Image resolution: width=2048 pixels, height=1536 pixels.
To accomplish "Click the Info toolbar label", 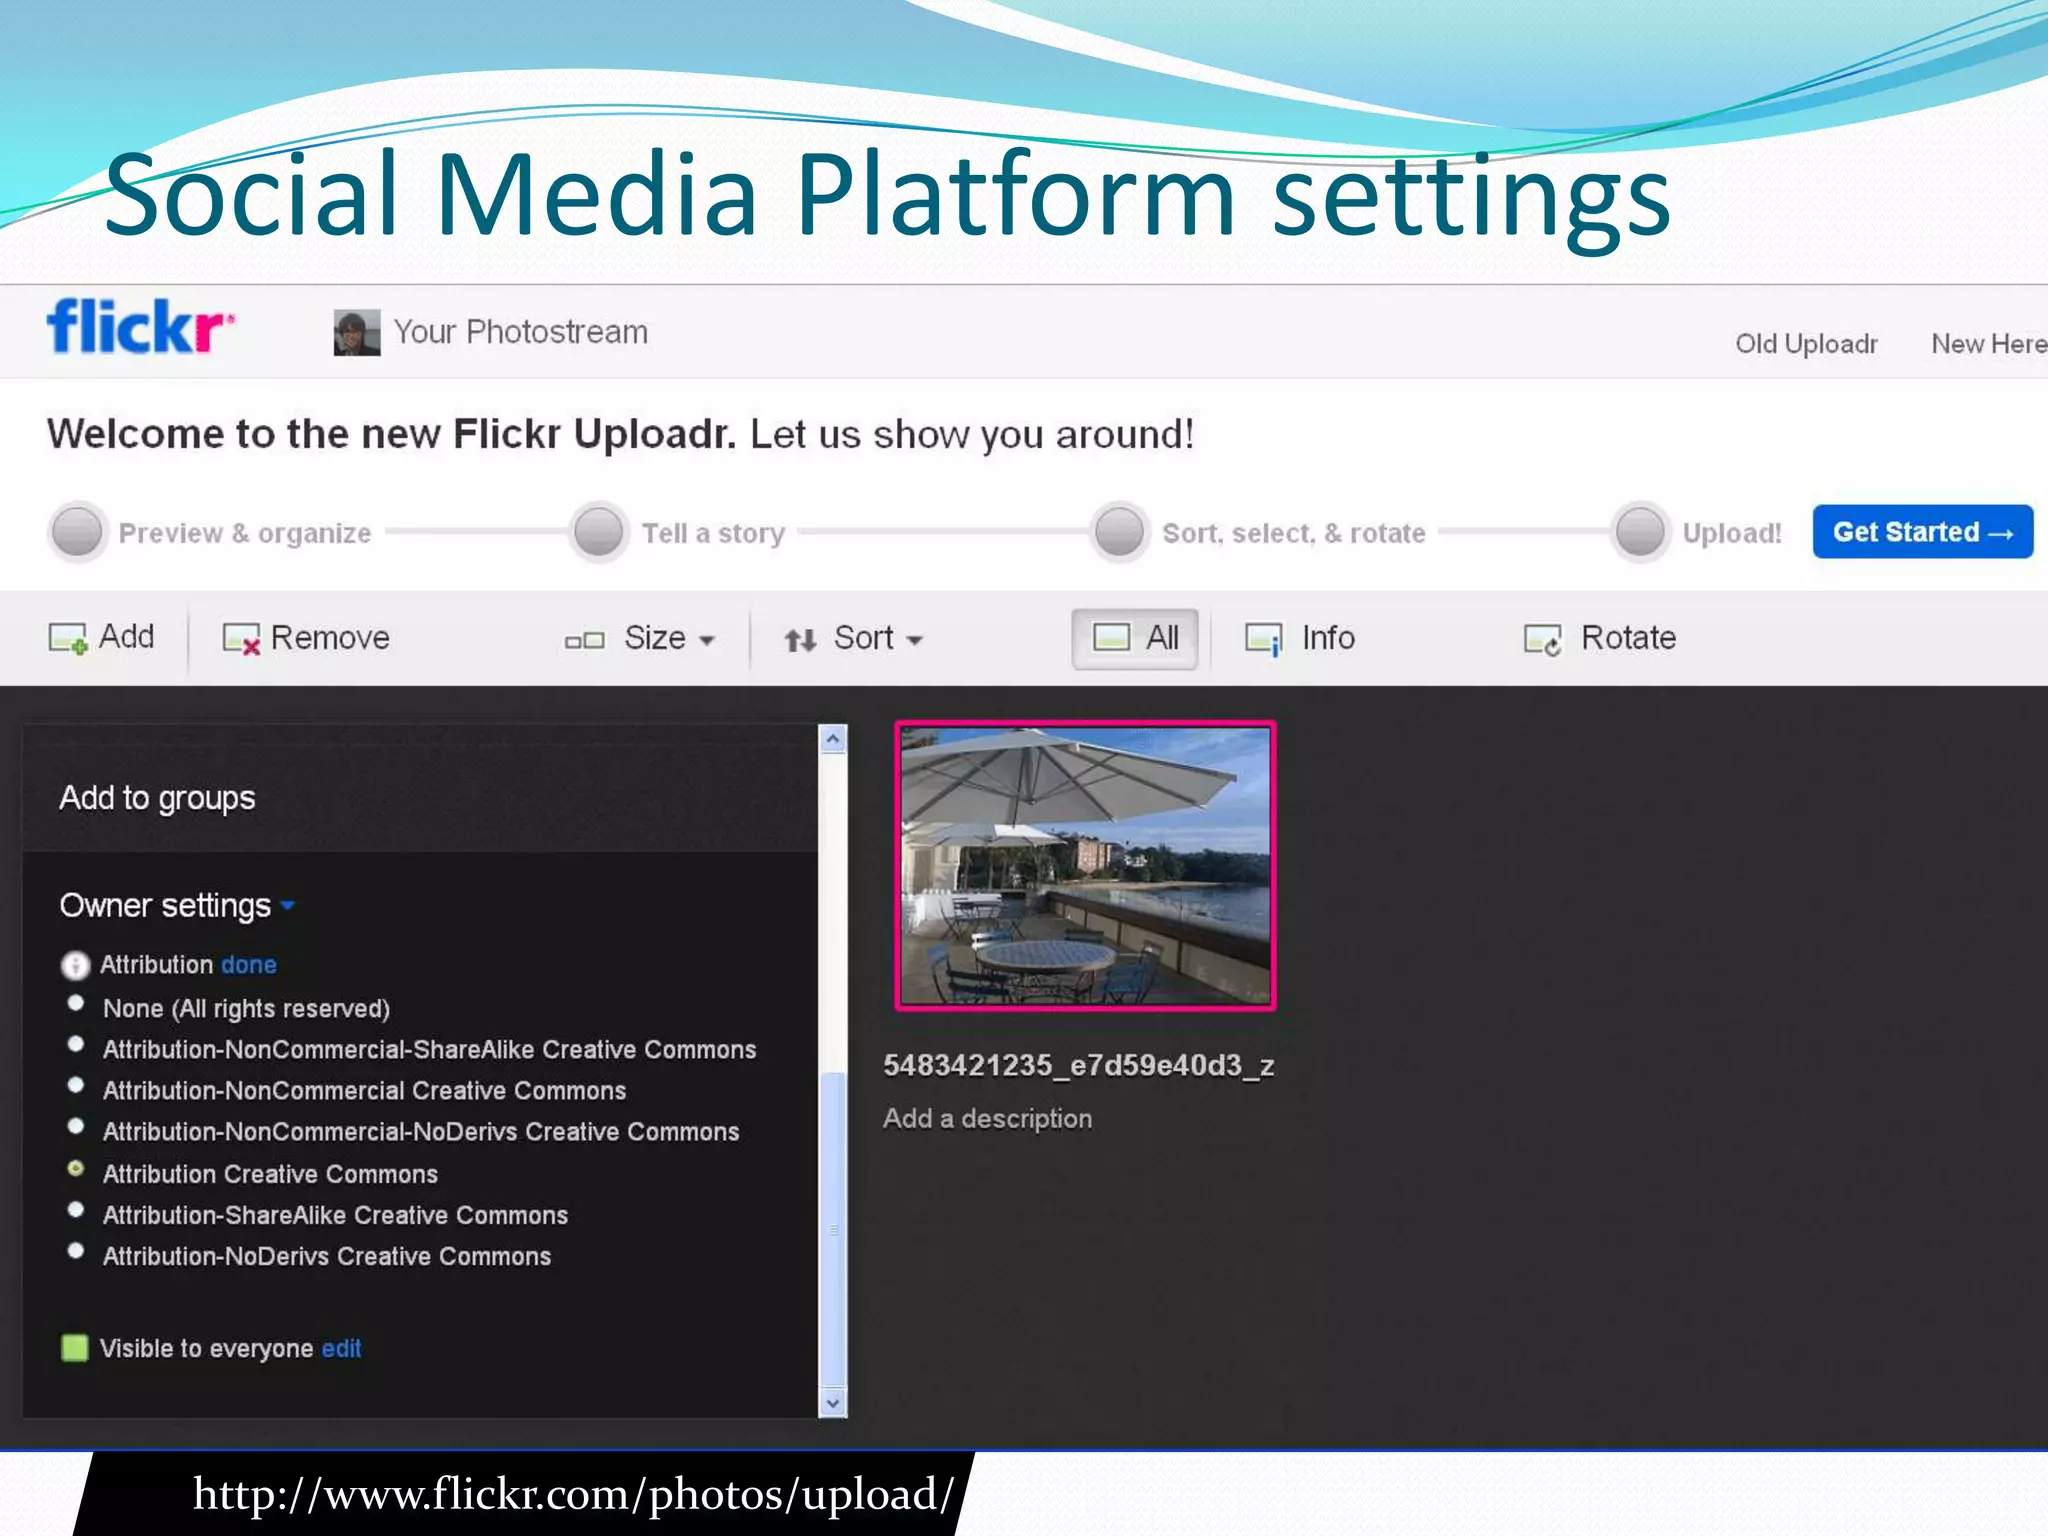I will 1328,638.
